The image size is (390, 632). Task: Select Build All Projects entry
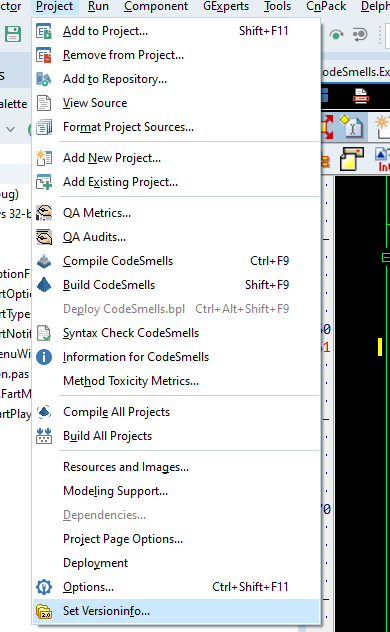[176, 436]
